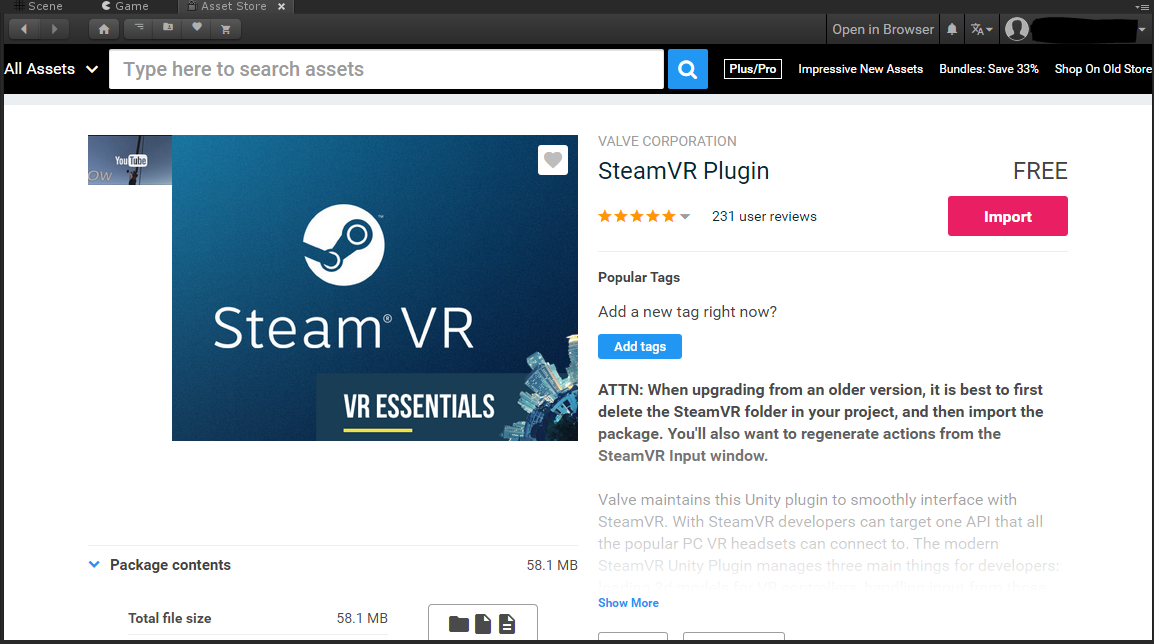Add SteamVR Plugin to favorites with heart
Screen dimensions: 1154x644
553,160
